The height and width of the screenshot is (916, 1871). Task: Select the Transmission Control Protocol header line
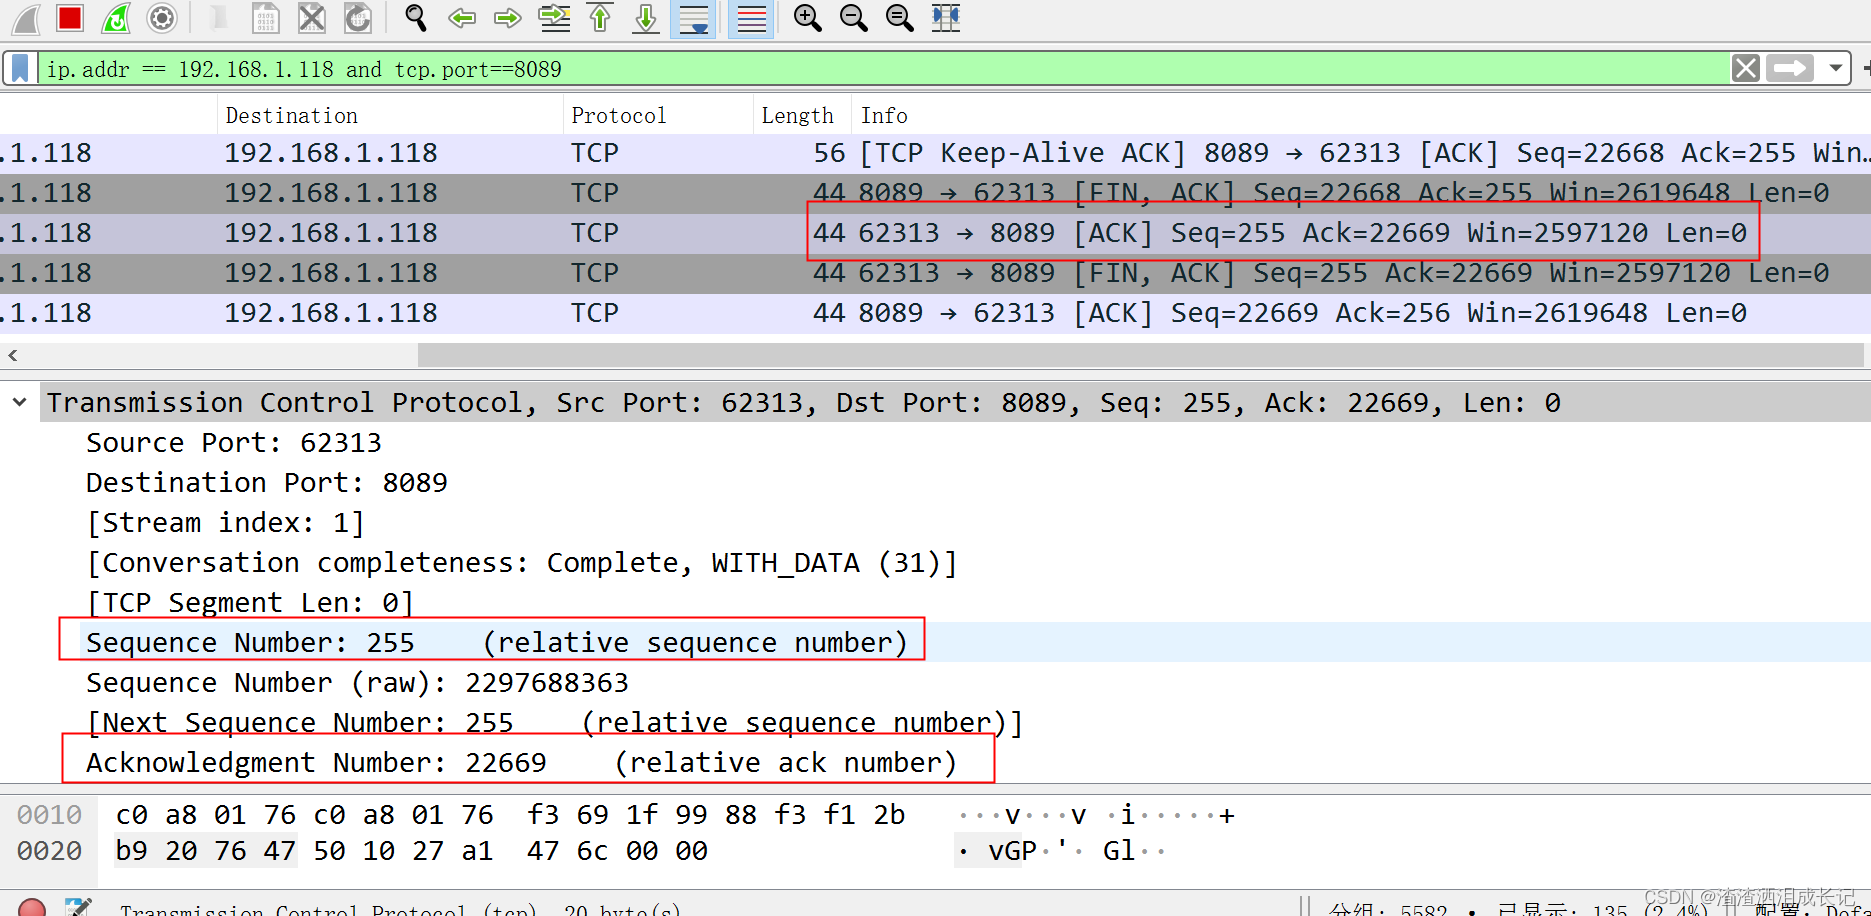pos(955,402)
